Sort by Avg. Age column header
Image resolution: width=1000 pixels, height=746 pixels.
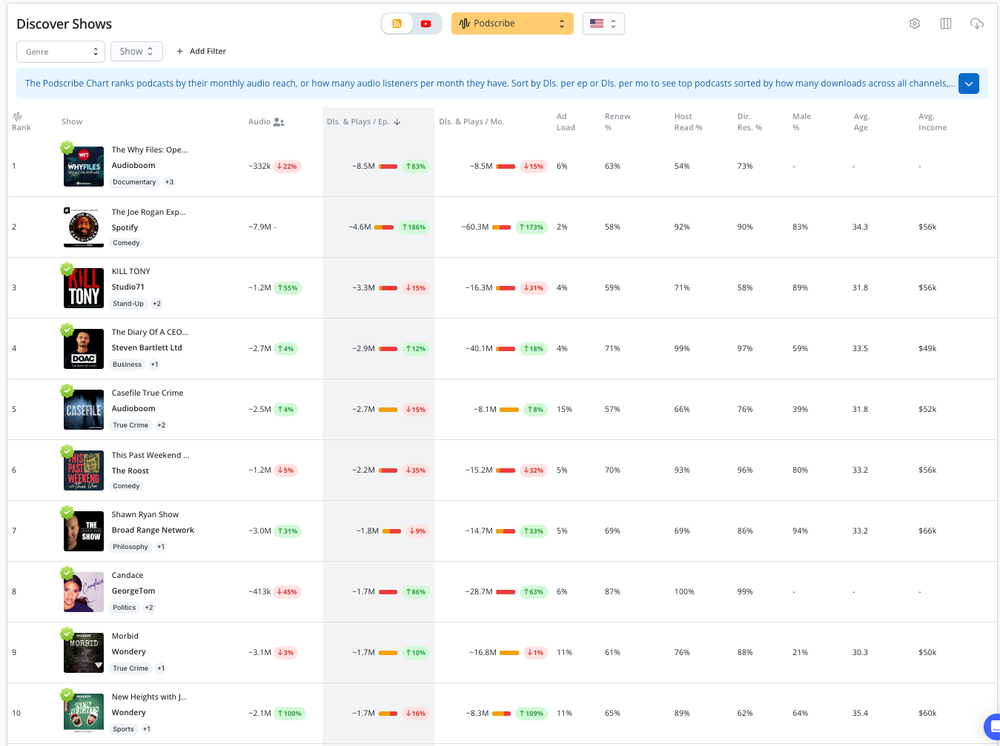(x=862, y=122)
